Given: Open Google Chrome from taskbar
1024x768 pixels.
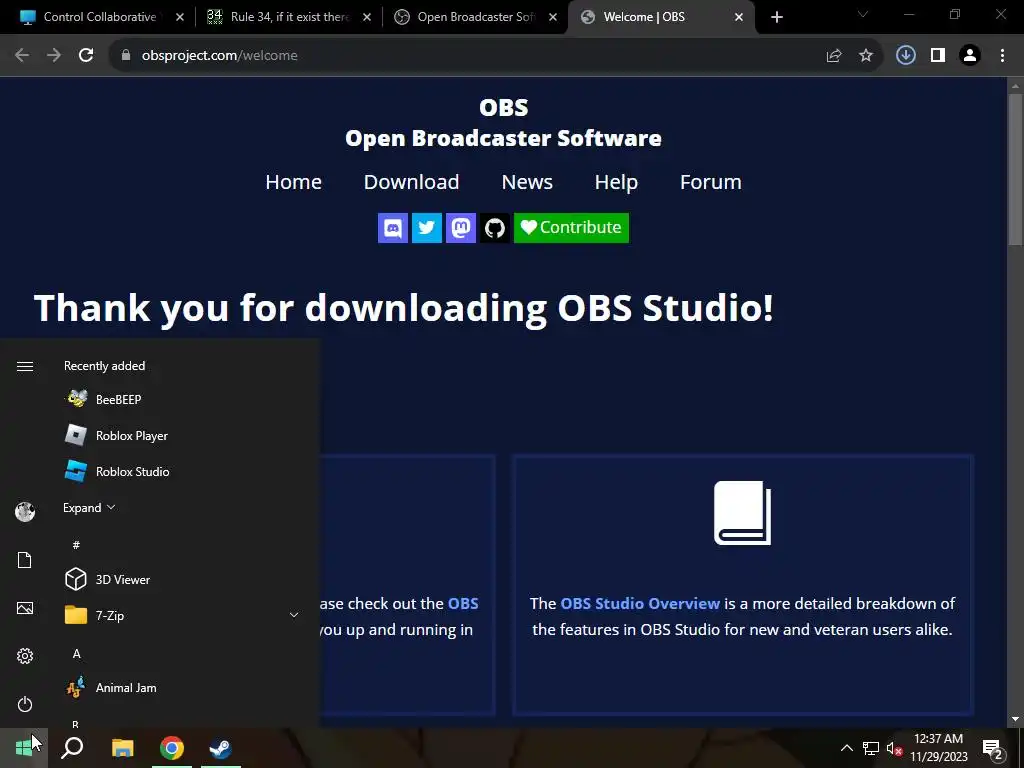Looking at the screenshot, I should tap(172, 748).
